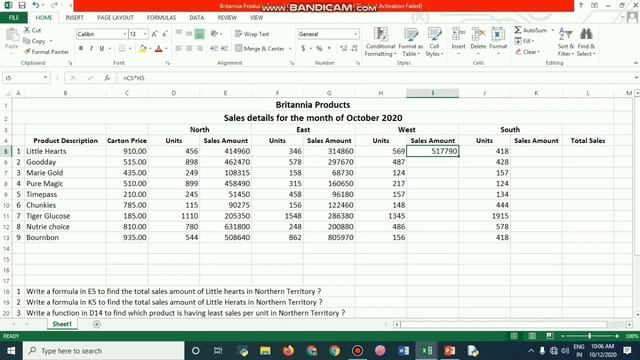The width and height of the screenshot is (640, 360).
Task: Toggle underline formatting
Action: tap(102, 49)
